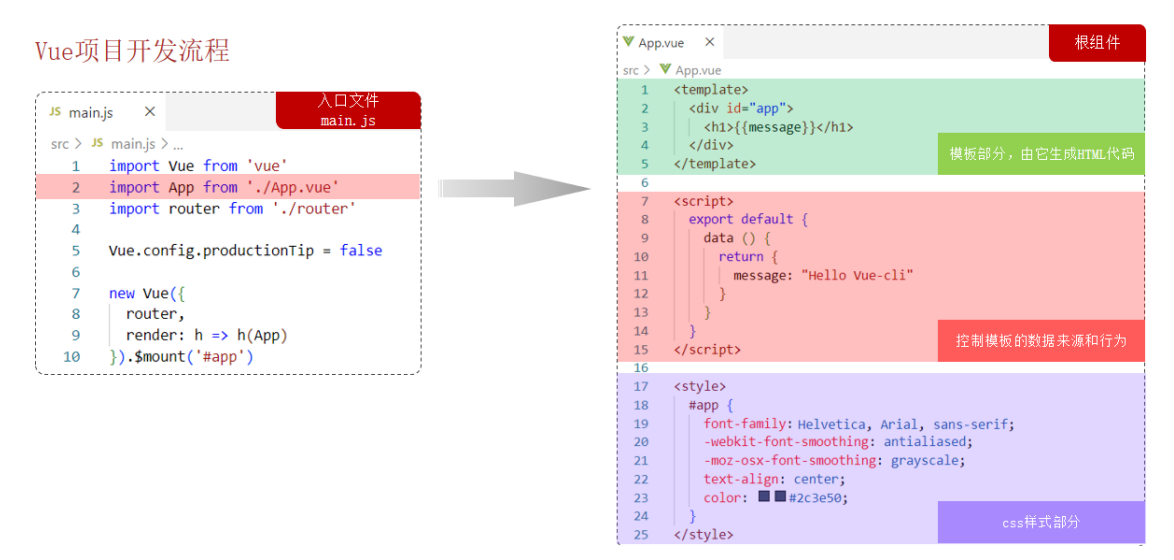Click the JS file icon on main.js tab
The width and height of the screenshot is (1174, 560).
coord(55,112)
